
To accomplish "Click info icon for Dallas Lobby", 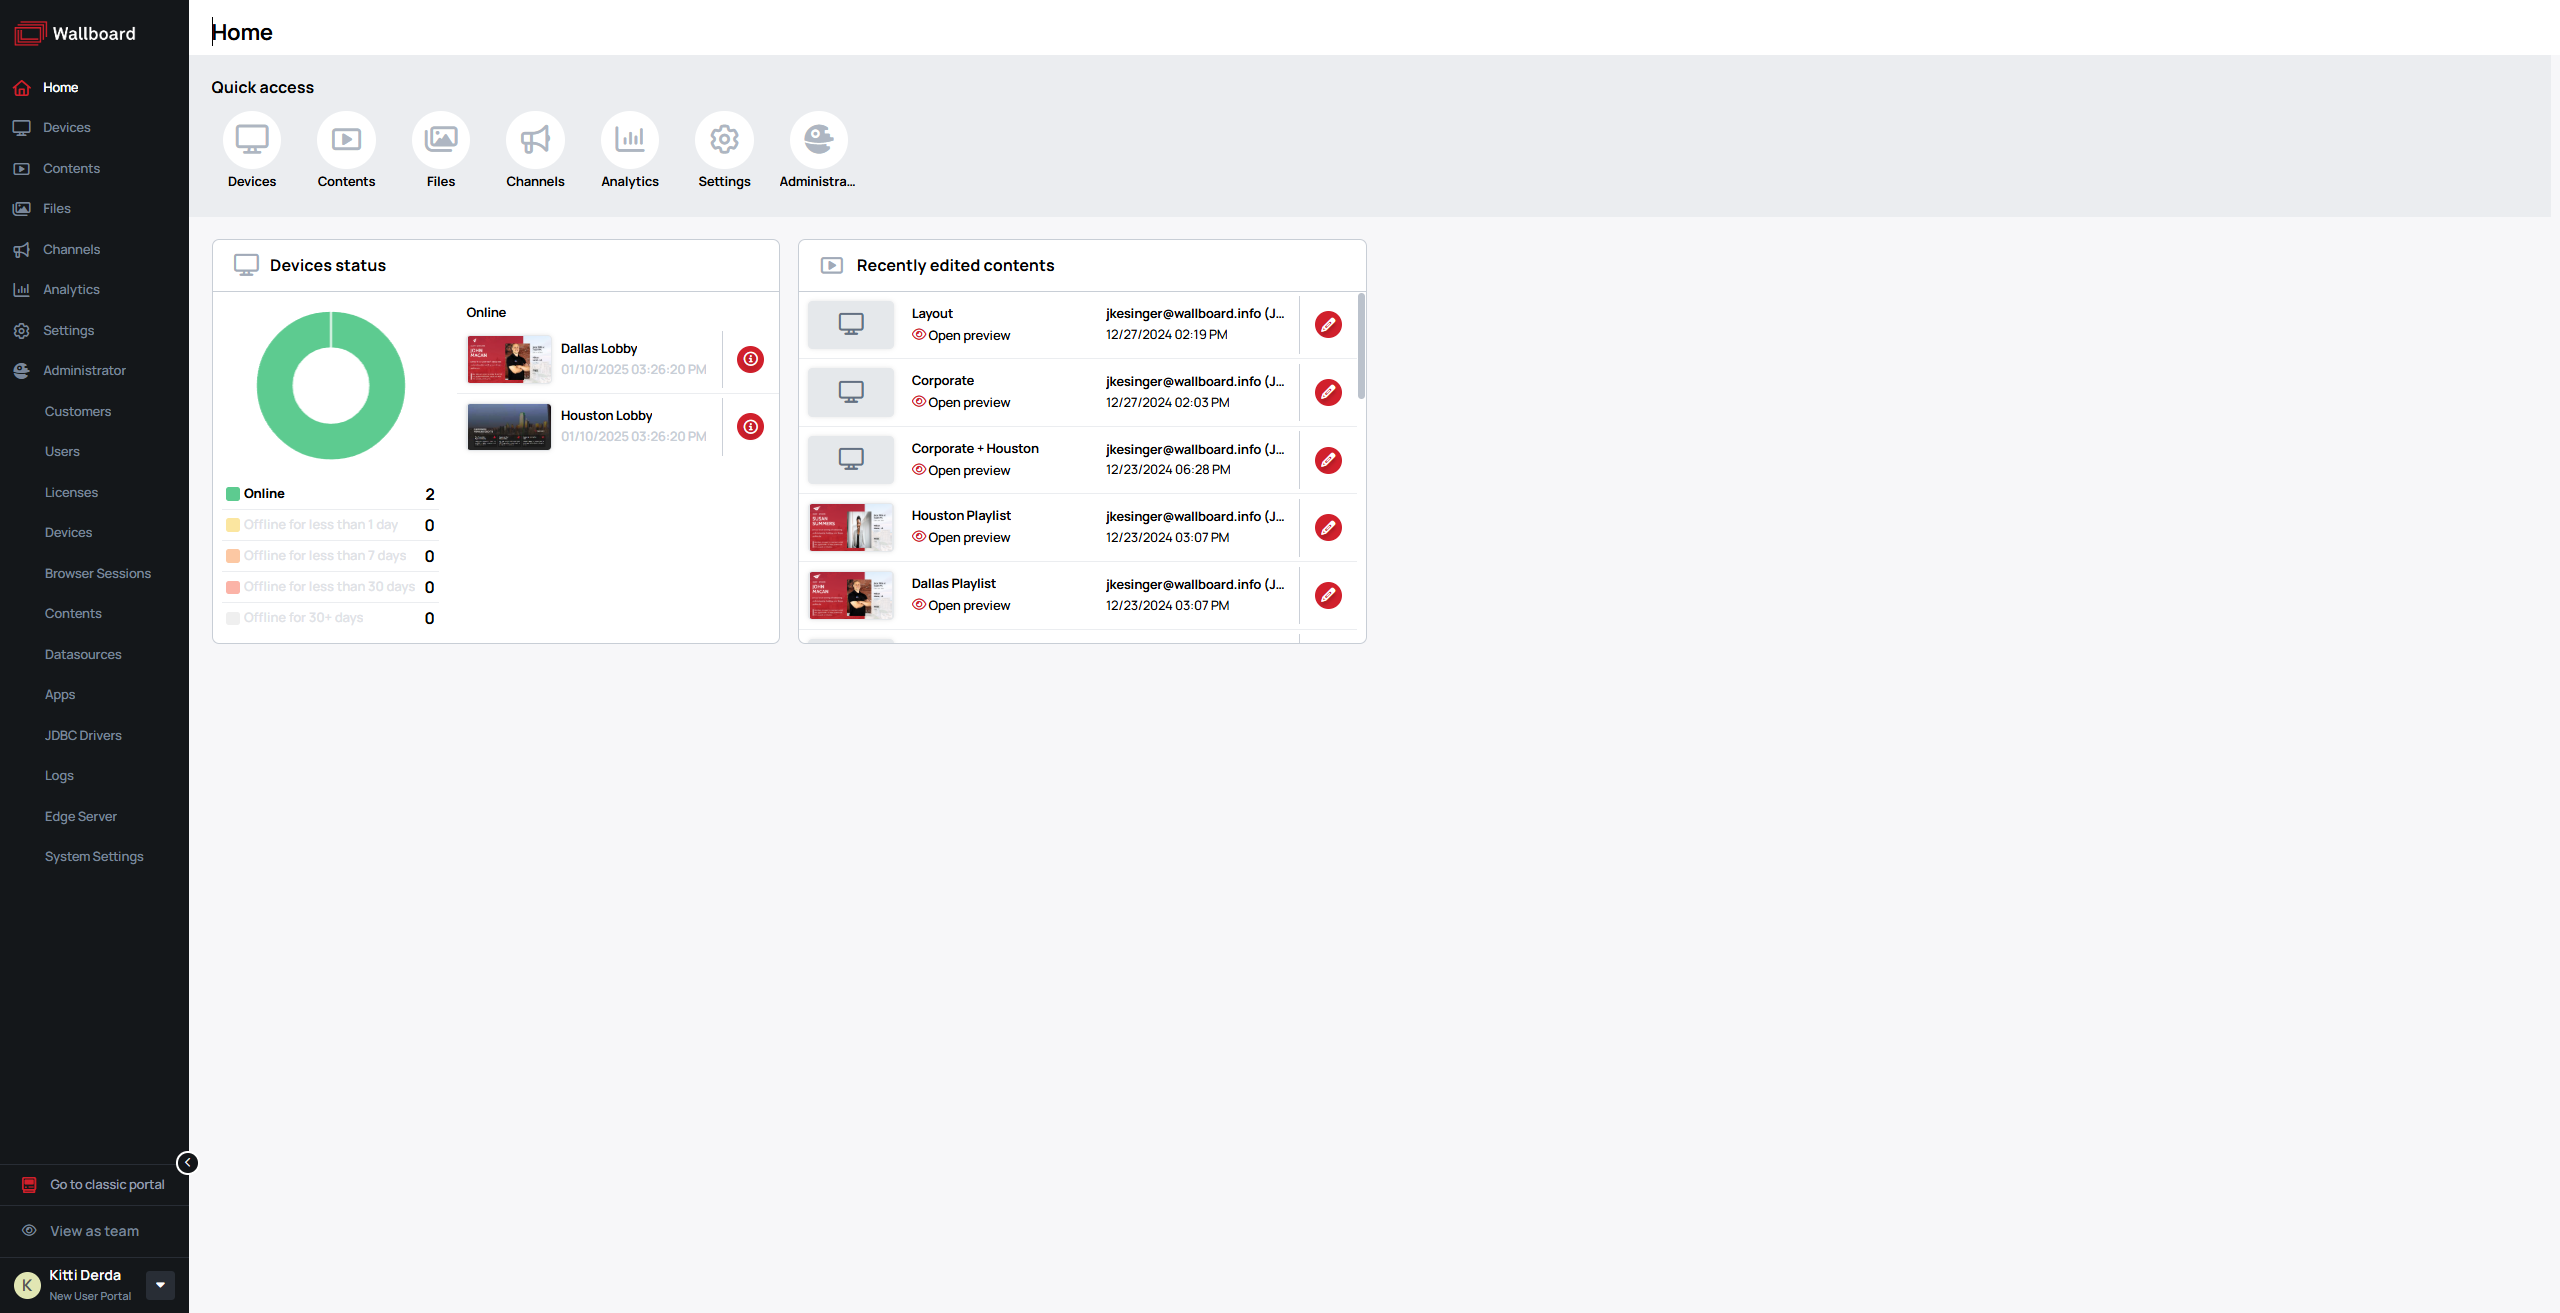I will tap(750, 359).
